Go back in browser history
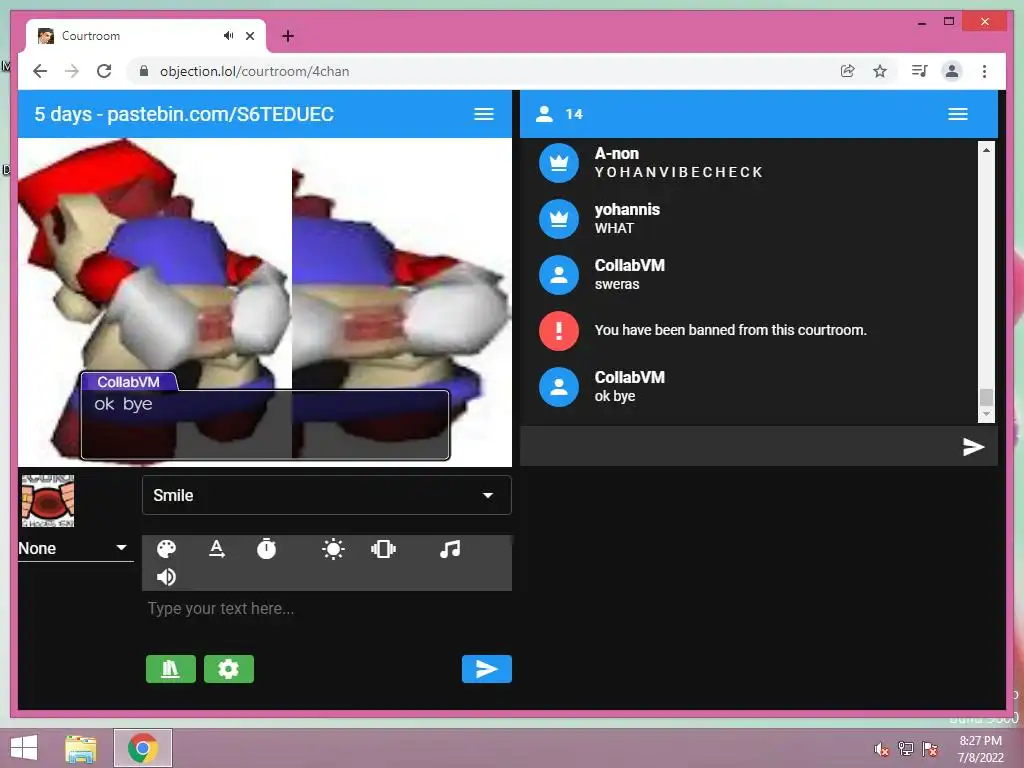The image size is (1024, 768). (40, 71)
